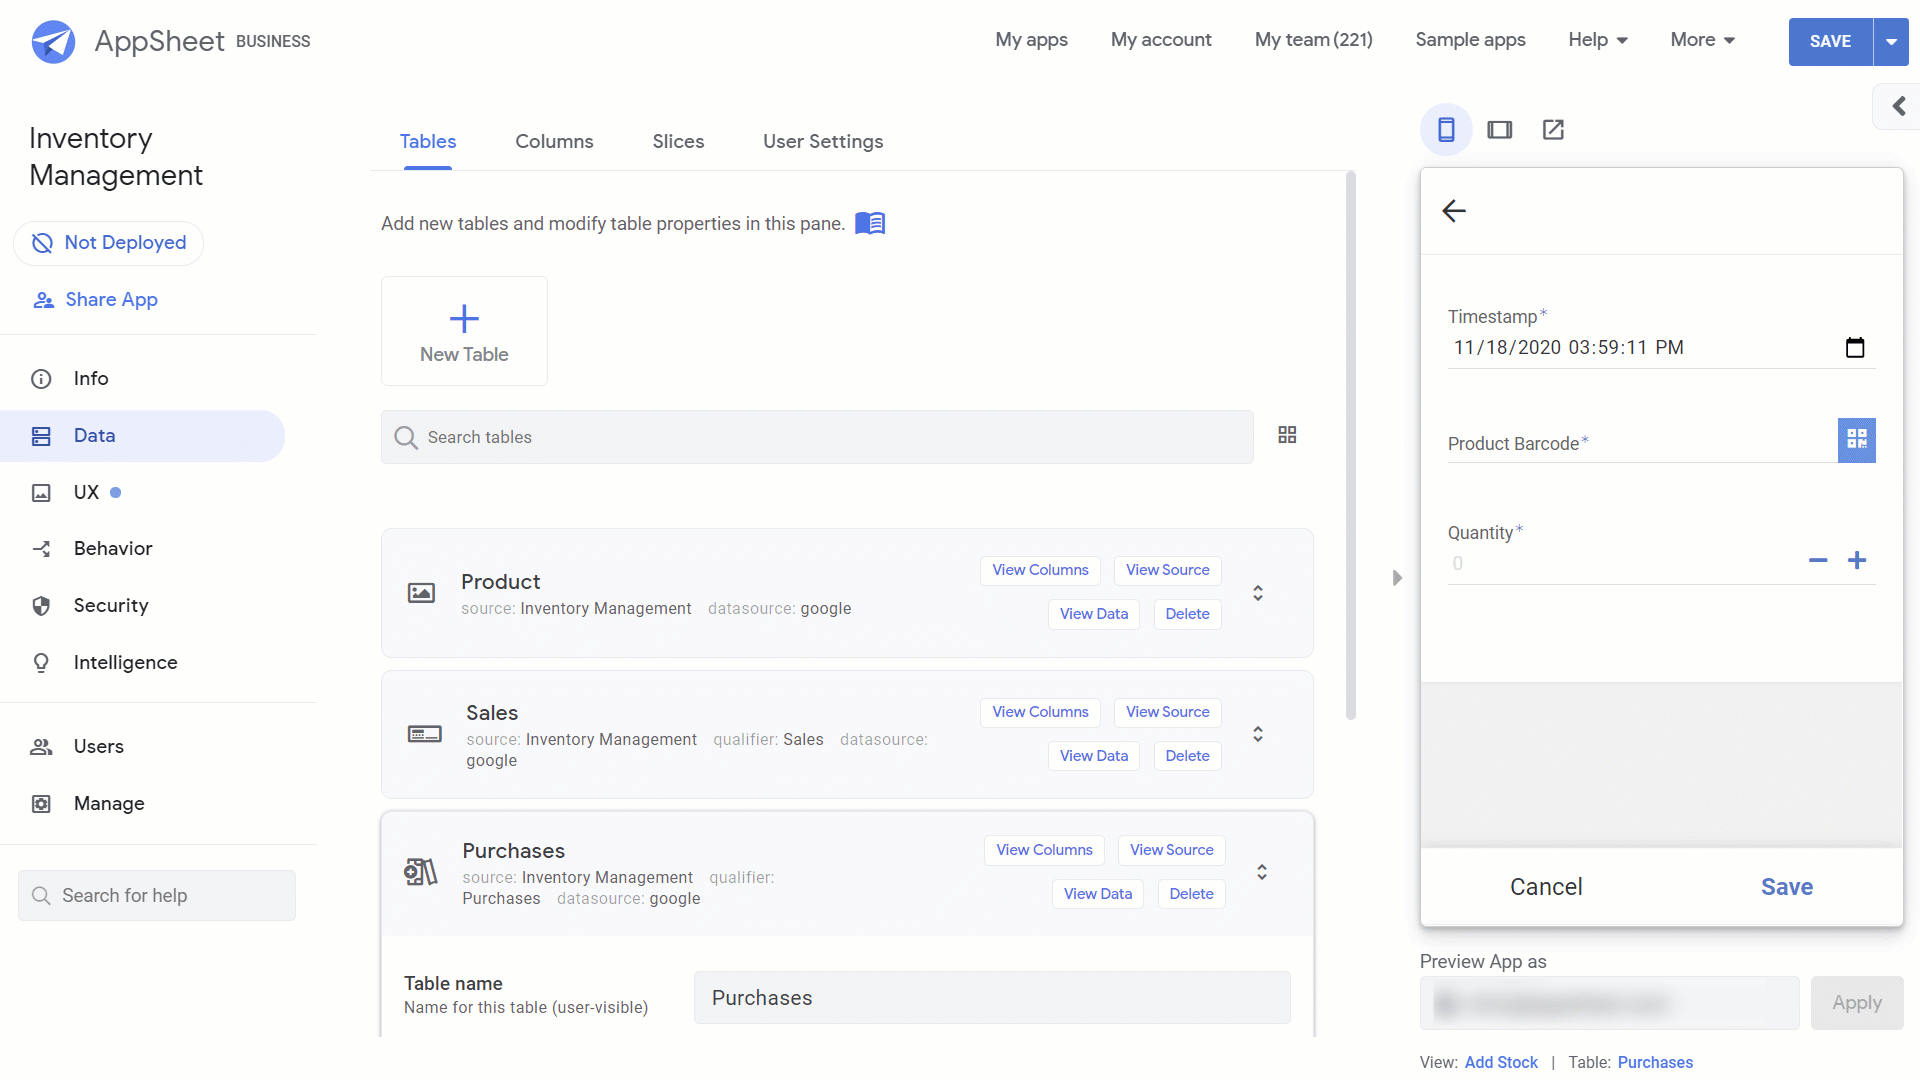Screen dimensions: 1920x1080
Task: Click Save button in preview pane
Action: (1785, 886)
